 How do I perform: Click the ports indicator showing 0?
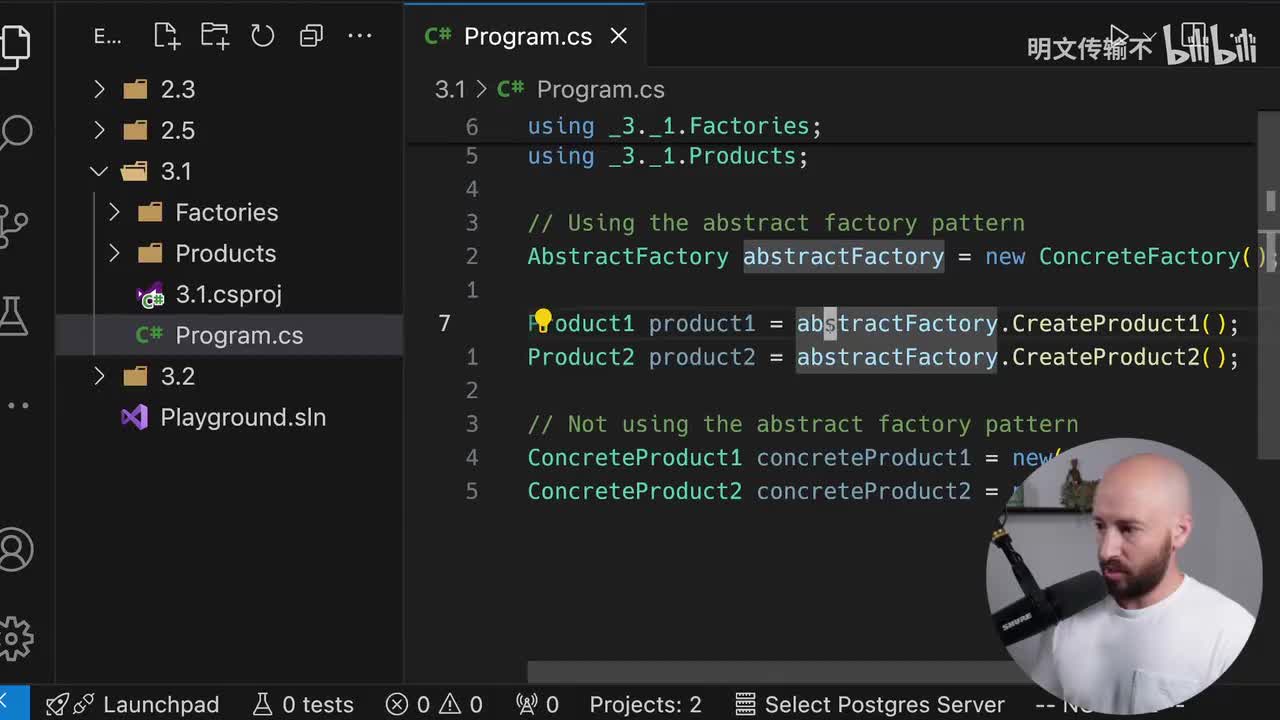tap(537, 704)
